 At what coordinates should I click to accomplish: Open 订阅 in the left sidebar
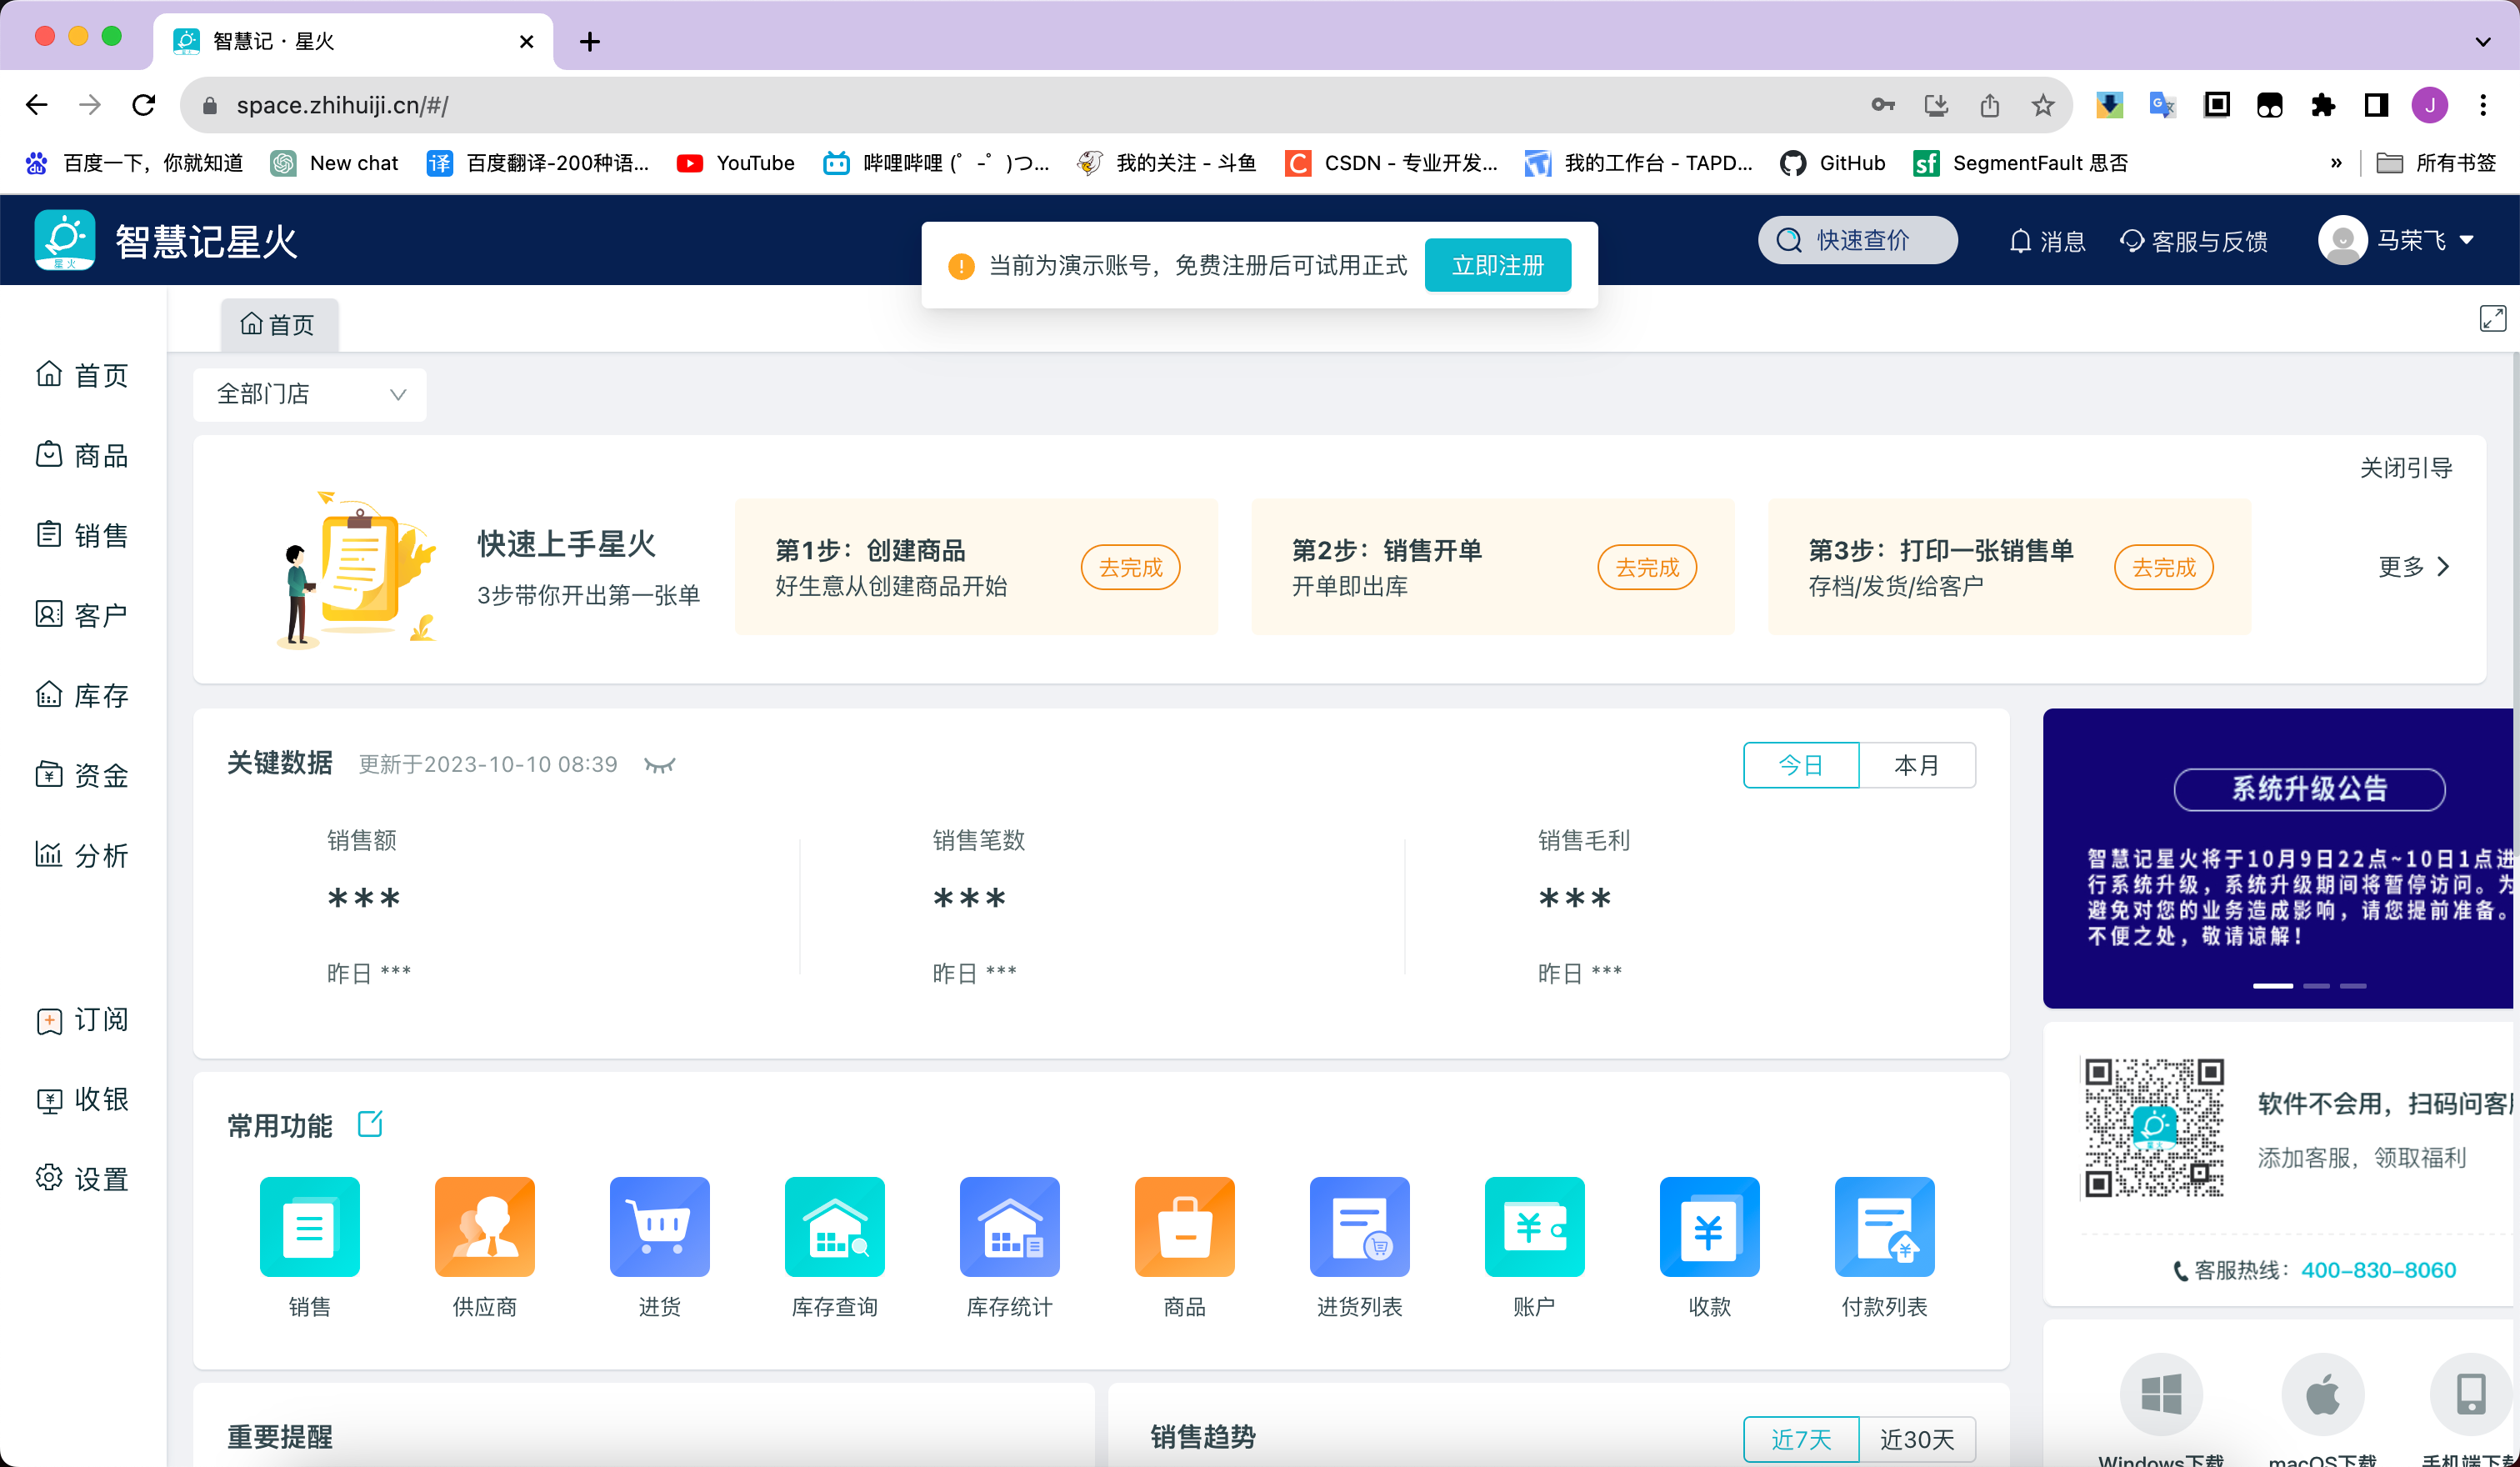(83, 1019)
